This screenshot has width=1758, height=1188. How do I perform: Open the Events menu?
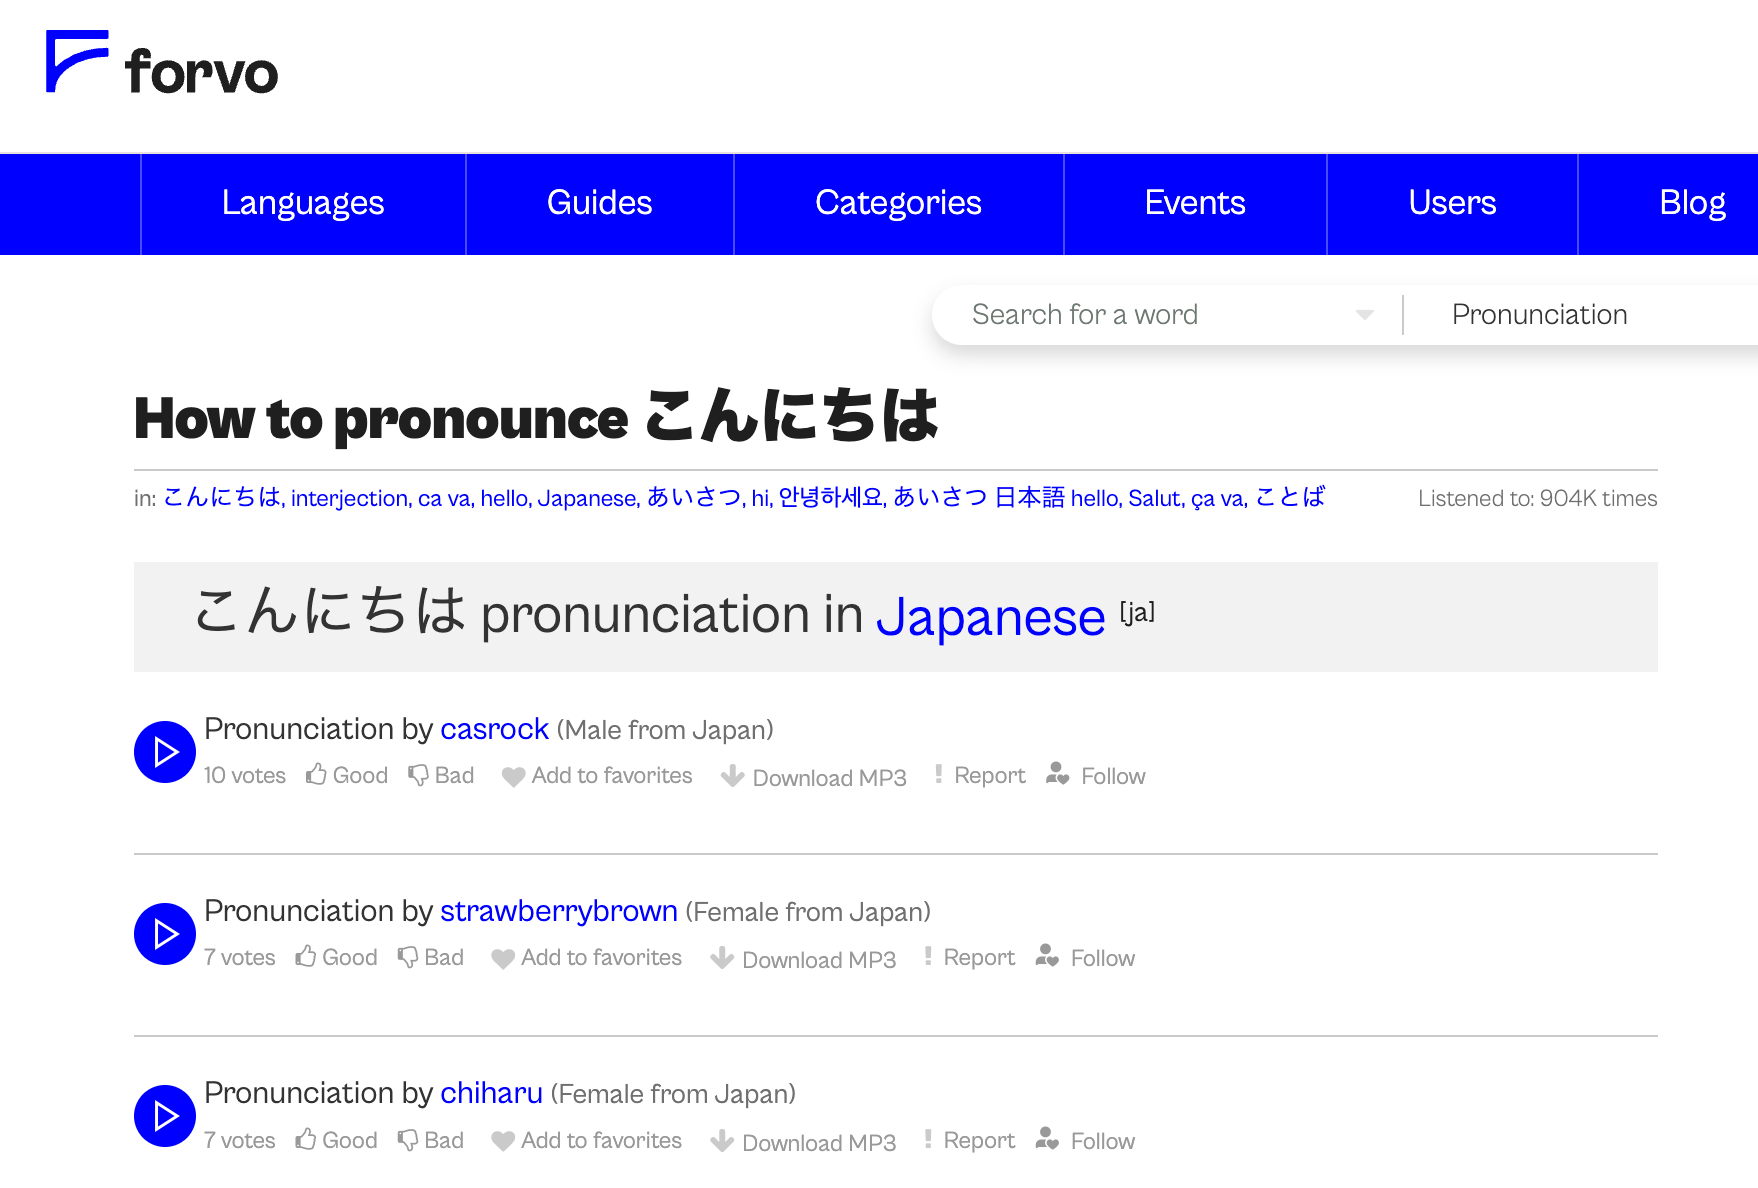[1195, 204]
